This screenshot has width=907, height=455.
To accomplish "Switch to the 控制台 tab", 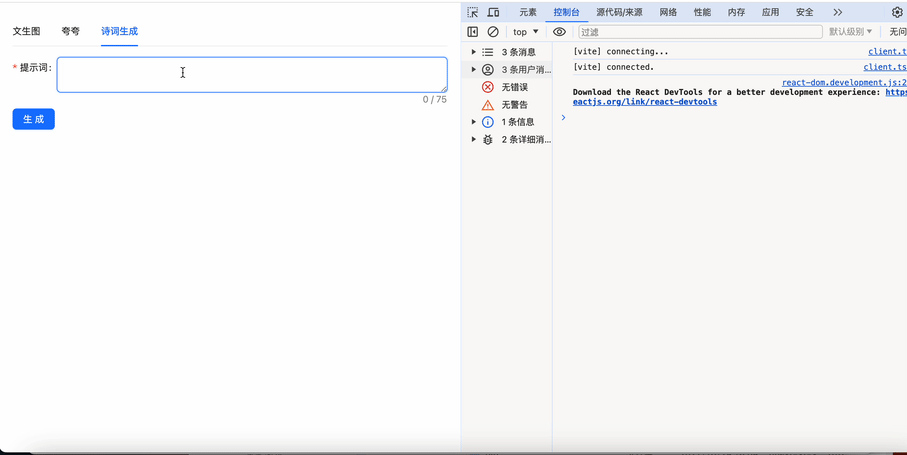I will [x=566, y=12].
